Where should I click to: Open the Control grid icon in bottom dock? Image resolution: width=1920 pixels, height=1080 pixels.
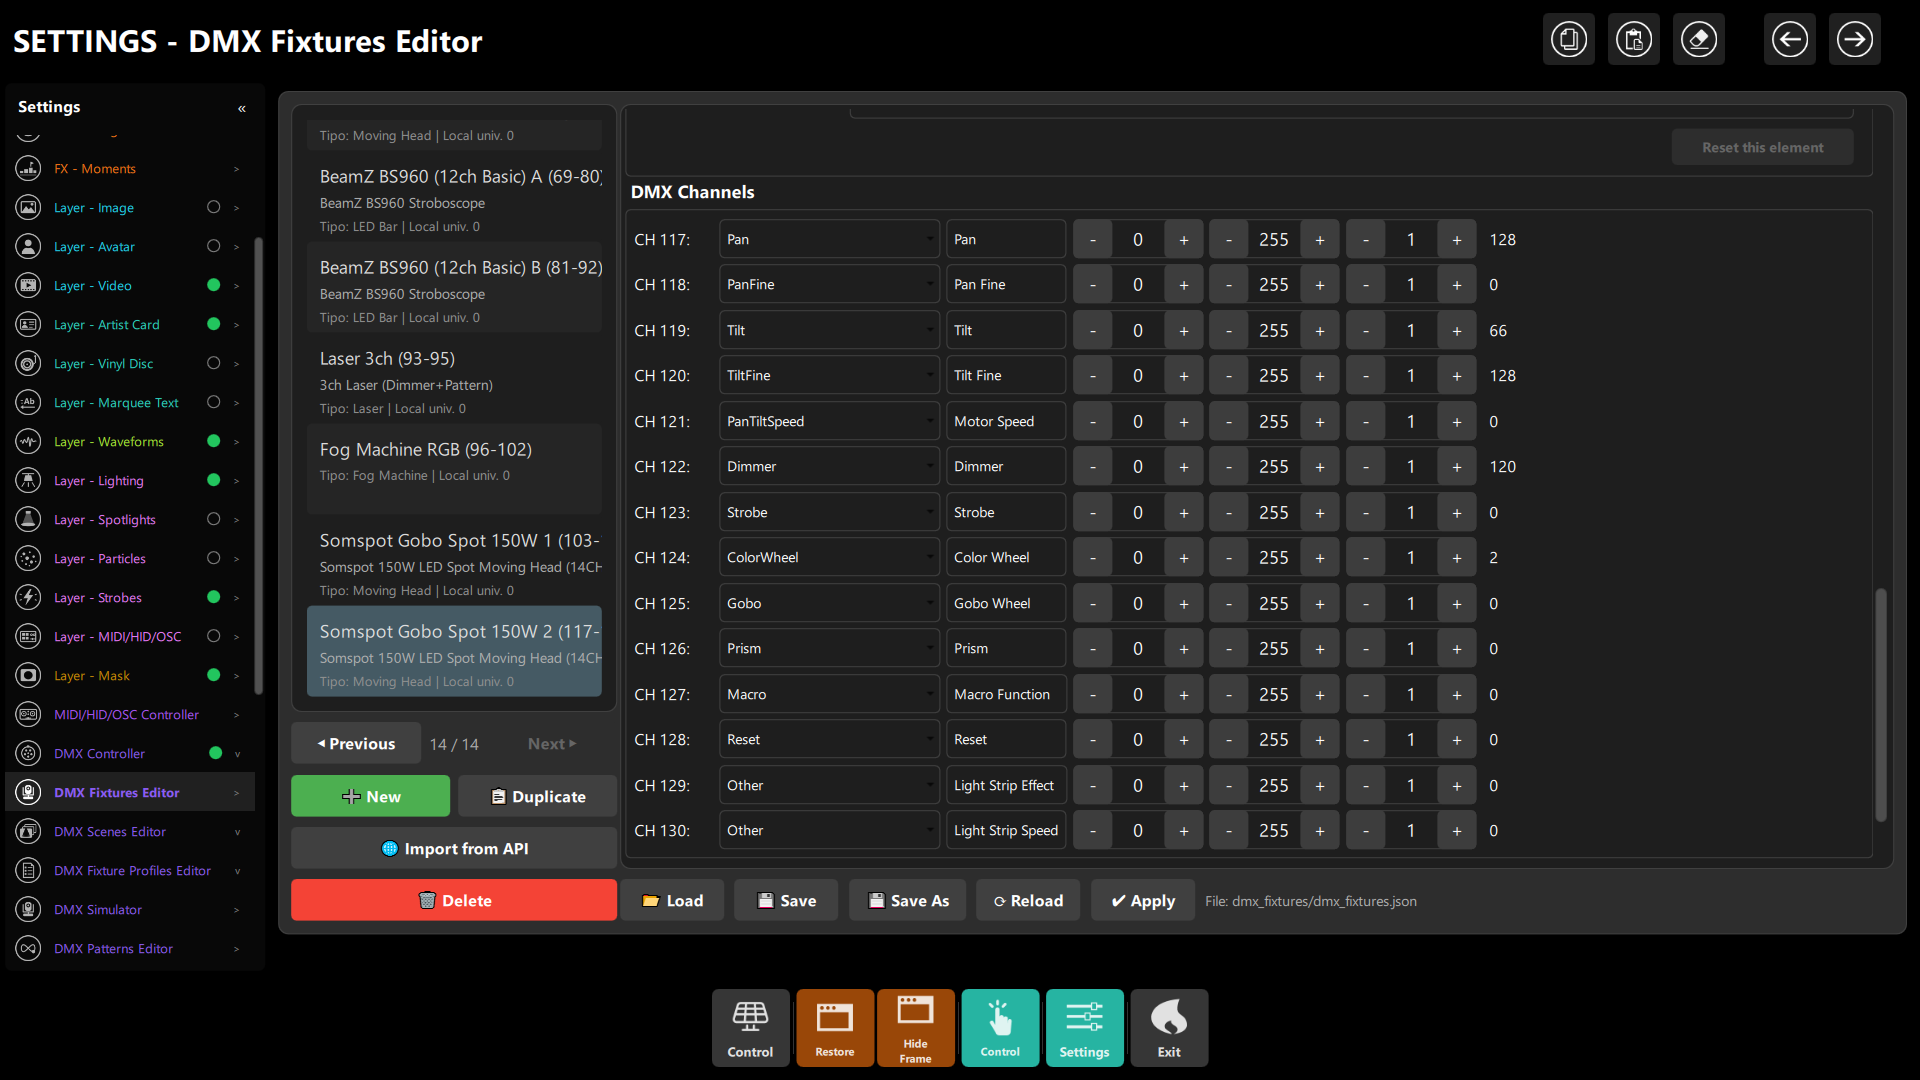(x=750, y=1028)
